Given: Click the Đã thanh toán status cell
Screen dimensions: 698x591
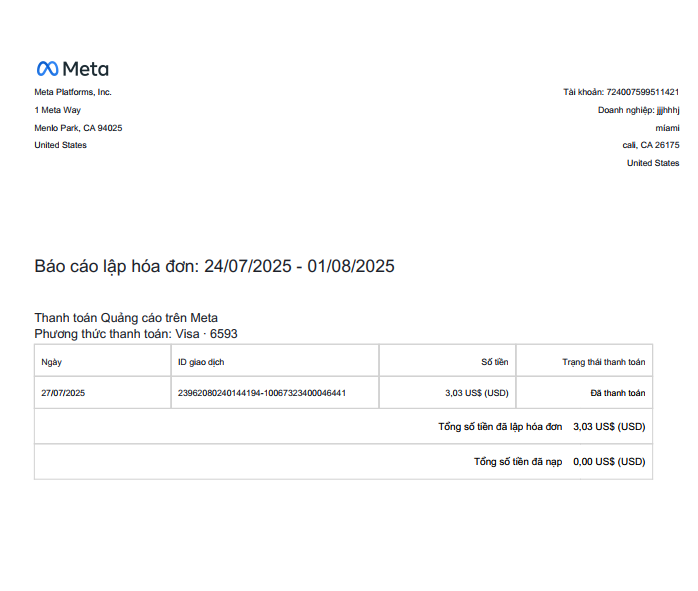Looking at the screenshot, I should pyautogui.click(x=584, y=393).
